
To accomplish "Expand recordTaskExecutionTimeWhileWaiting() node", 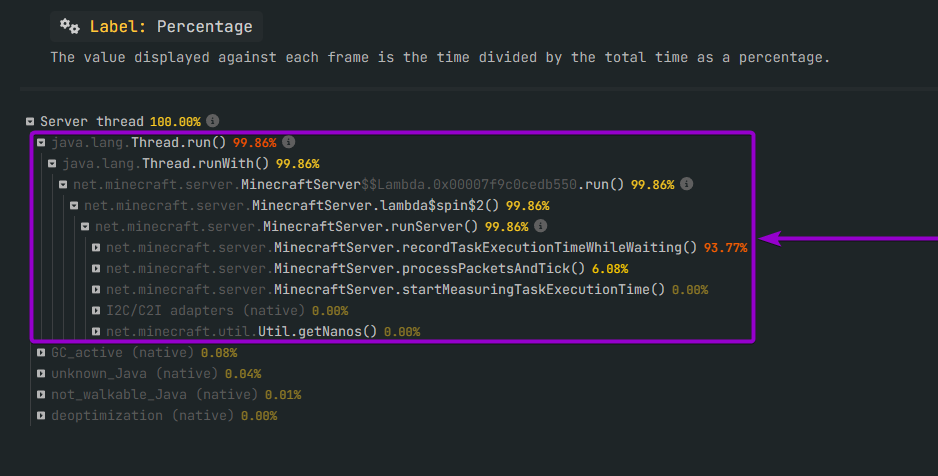I will point(96,248).
